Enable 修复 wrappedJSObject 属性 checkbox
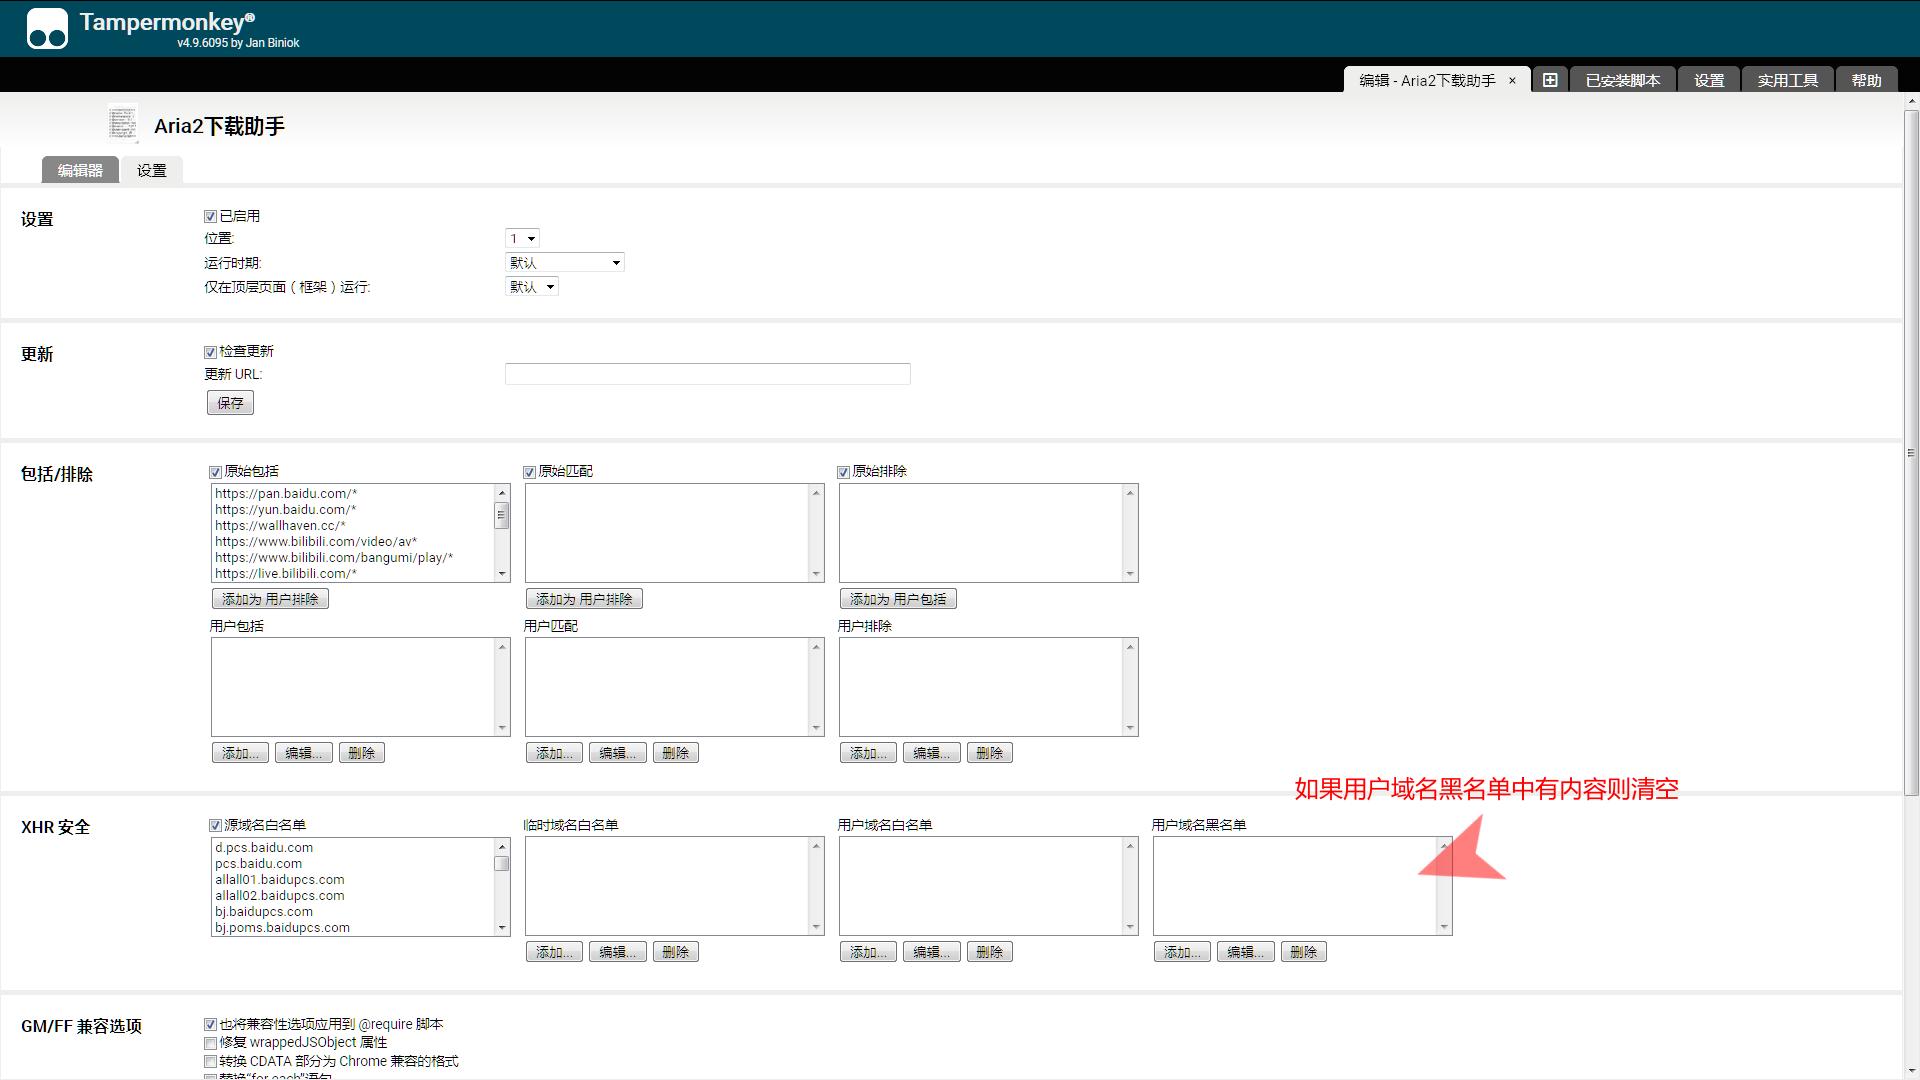Viewport: 1920px width, 1080px height. coord(210,1043)
